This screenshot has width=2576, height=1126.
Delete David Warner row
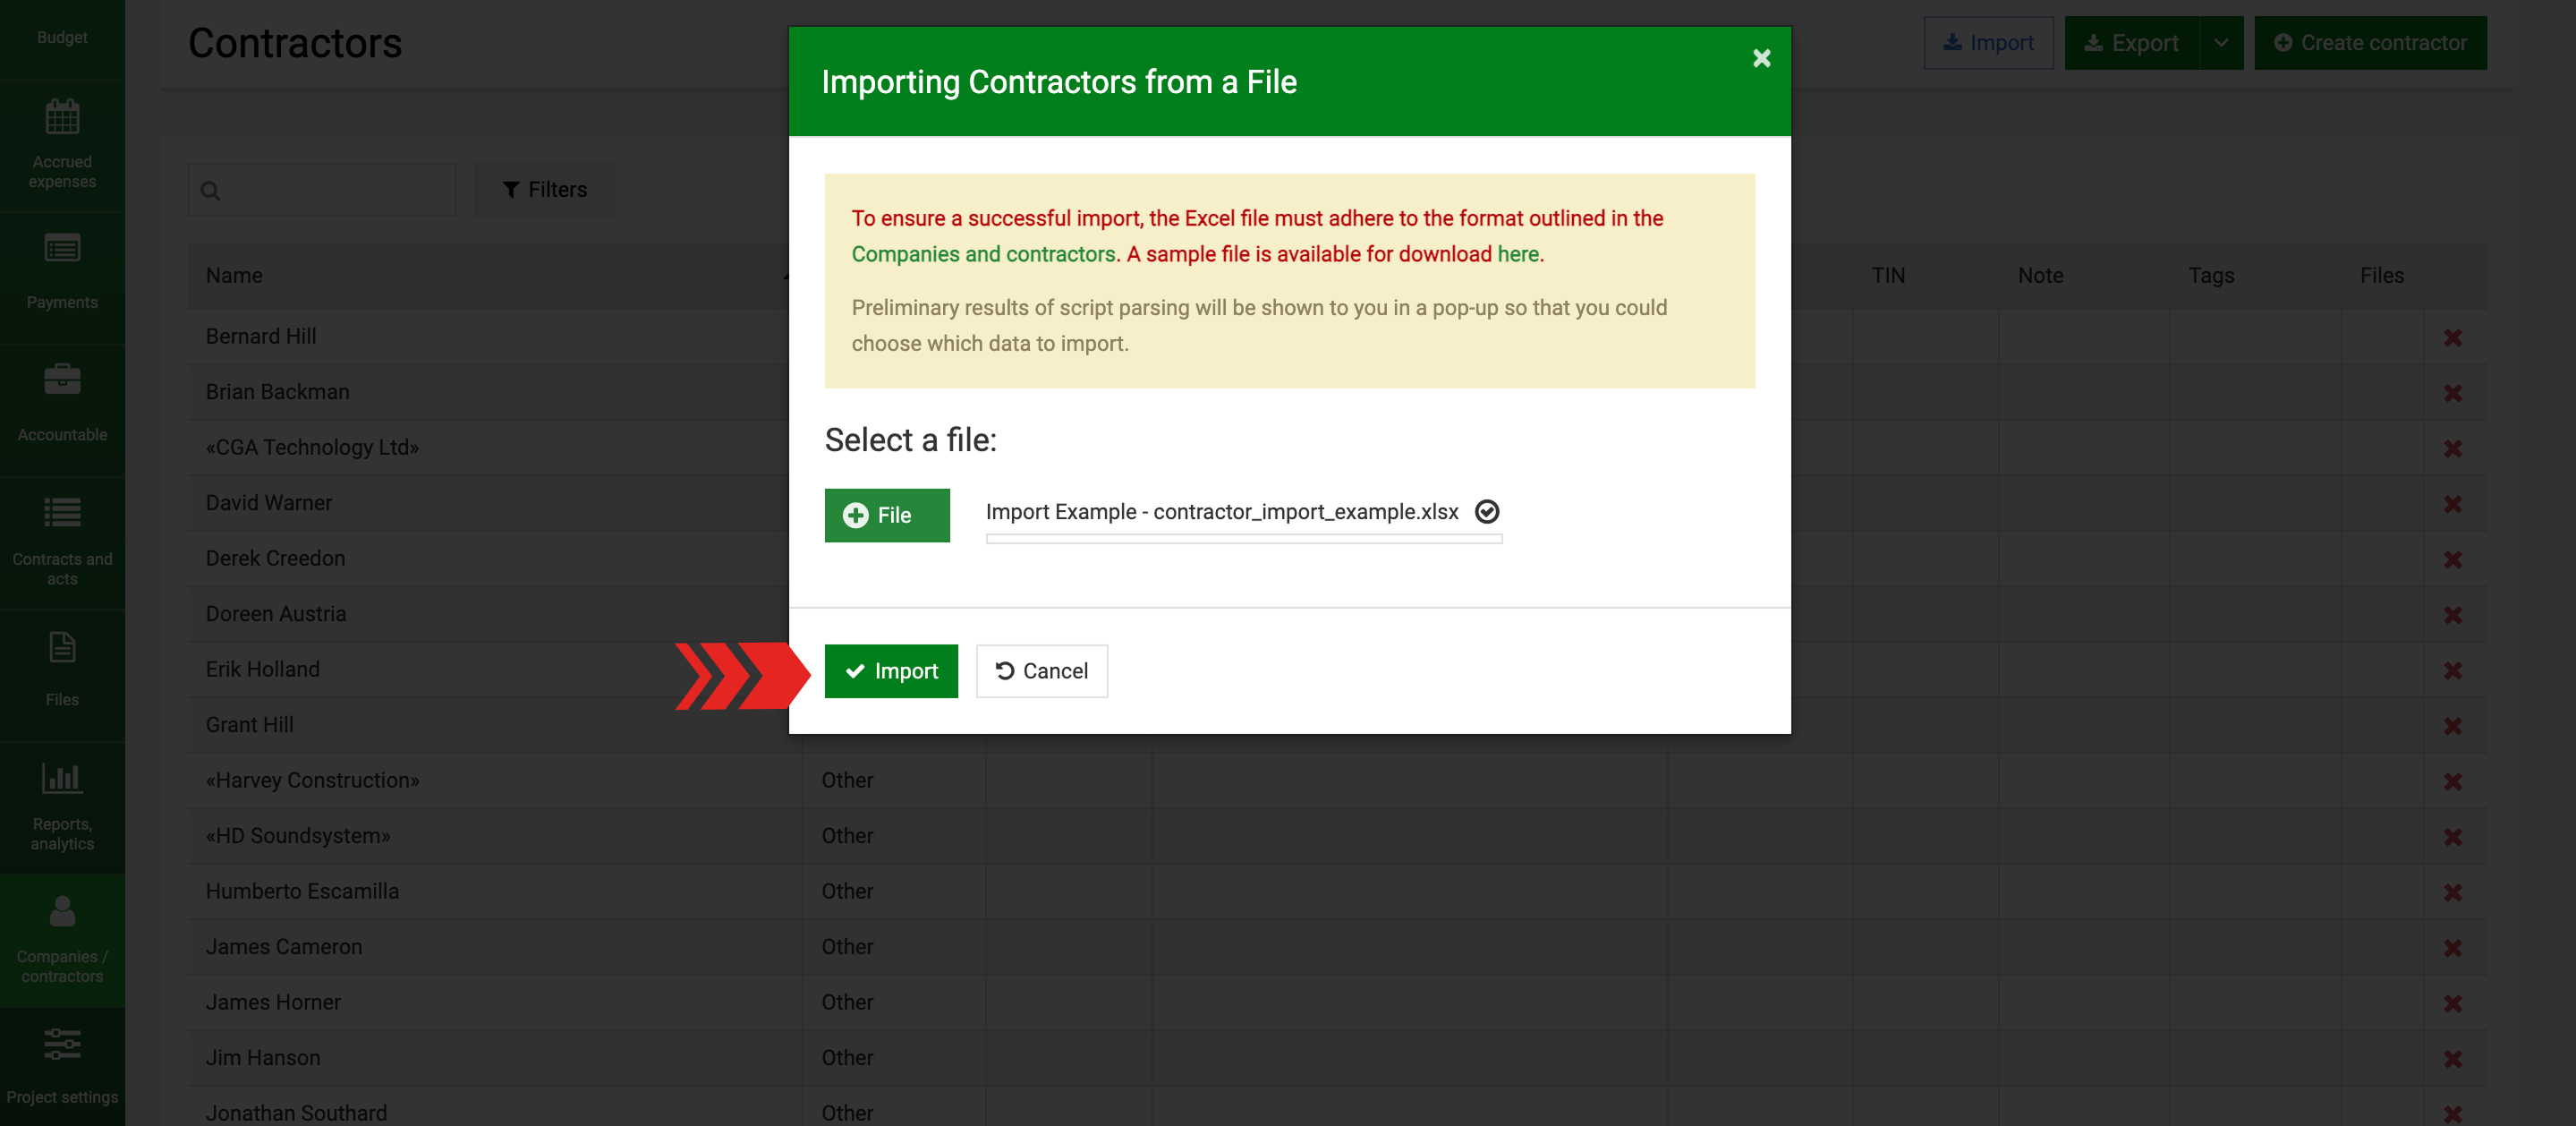tap(2453, 504)
